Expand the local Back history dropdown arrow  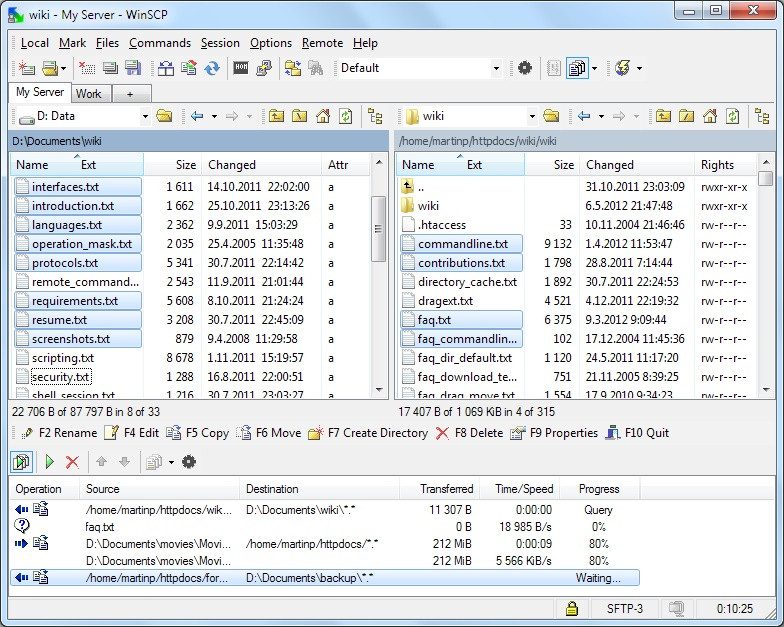pyautogui.click(x=214, y=117)
